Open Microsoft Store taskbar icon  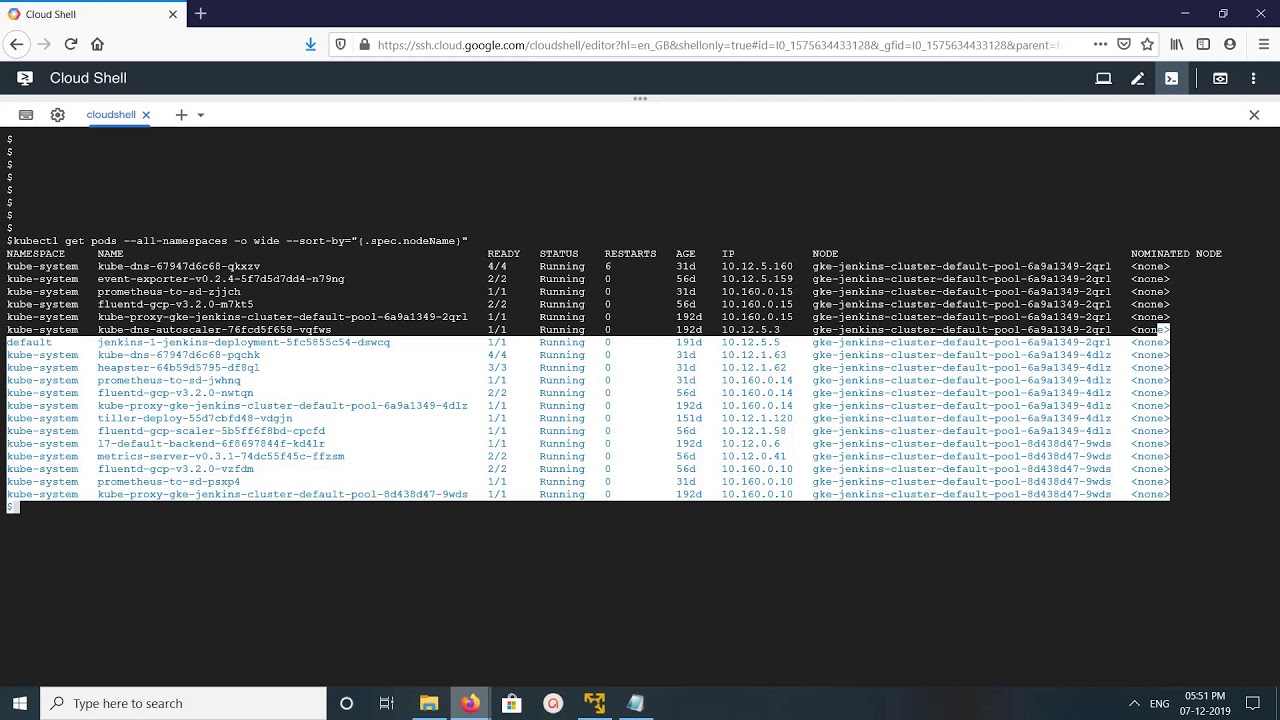511,703
